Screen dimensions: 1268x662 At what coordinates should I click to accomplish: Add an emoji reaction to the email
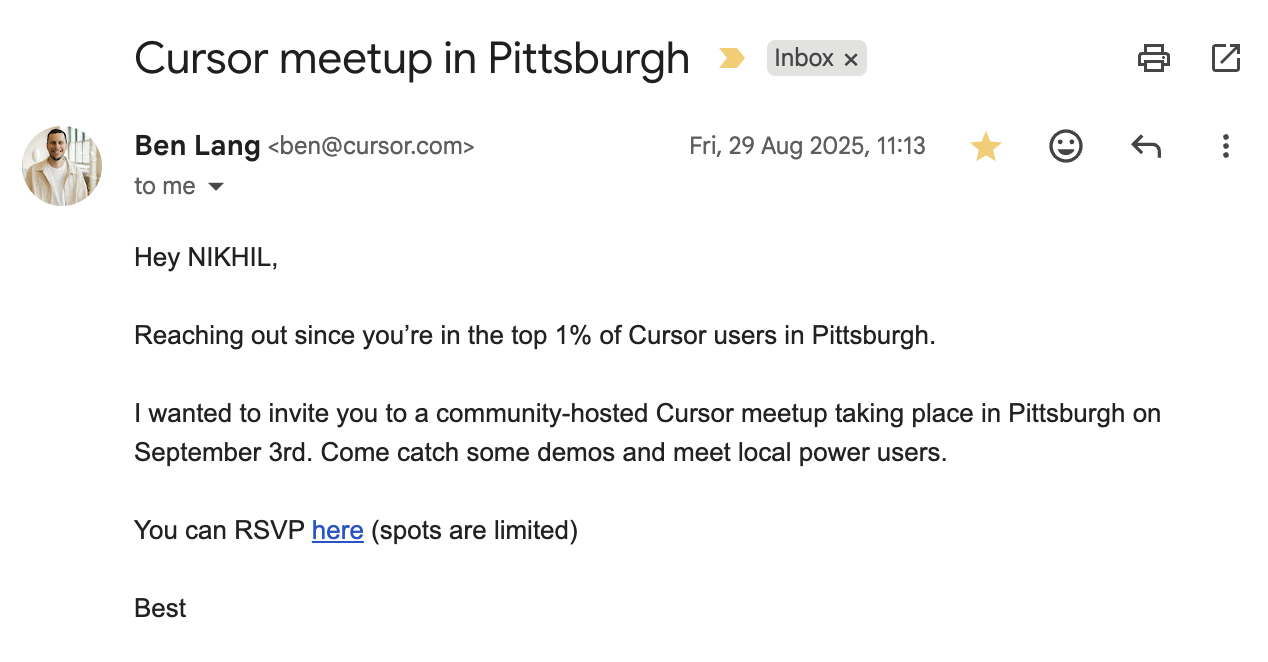point(1065,147)
